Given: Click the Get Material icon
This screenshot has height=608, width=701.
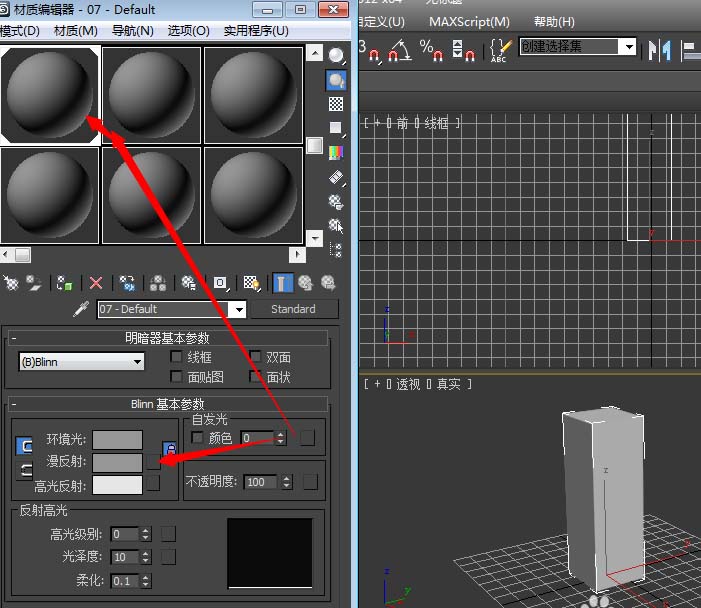Looking at the screenshot, I should pos(11,283).
